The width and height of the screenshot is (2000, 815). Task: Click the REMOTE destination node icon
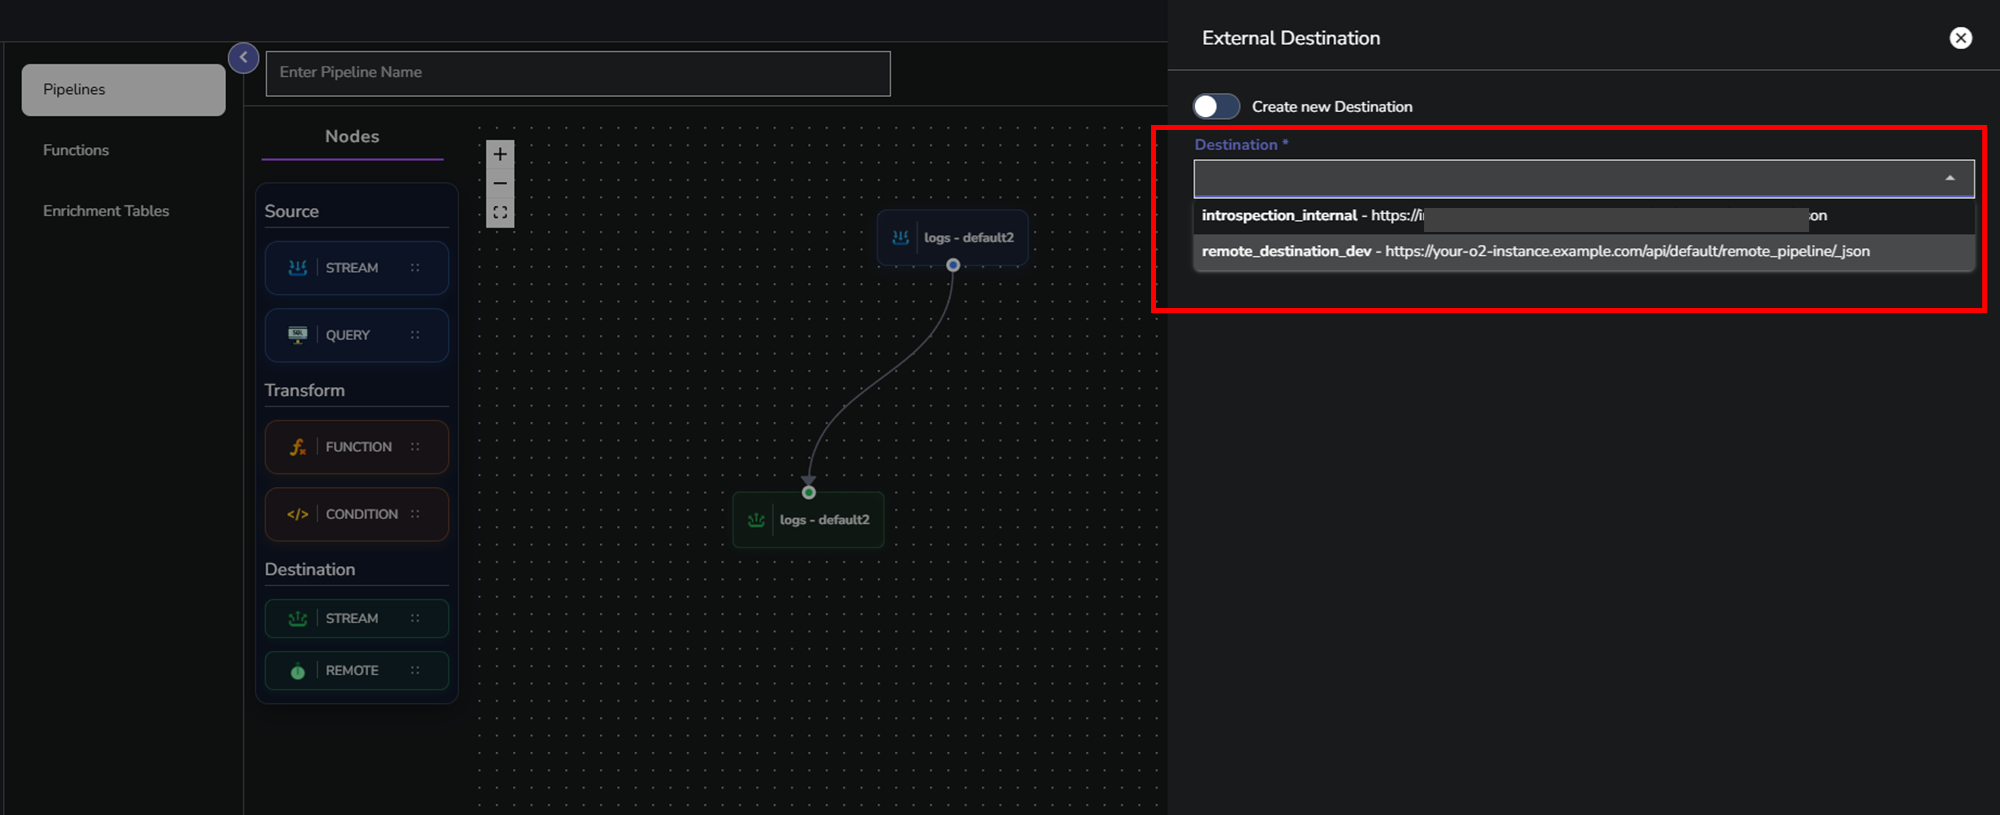click(x=297, y=671)
